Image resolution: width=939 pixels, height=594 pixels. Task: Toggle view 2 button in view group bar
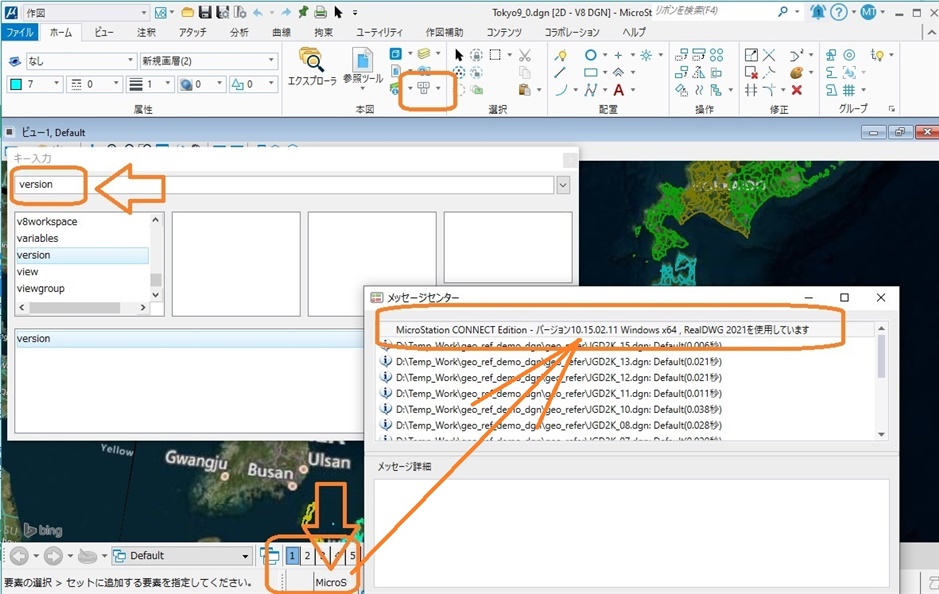click(307, 556)
